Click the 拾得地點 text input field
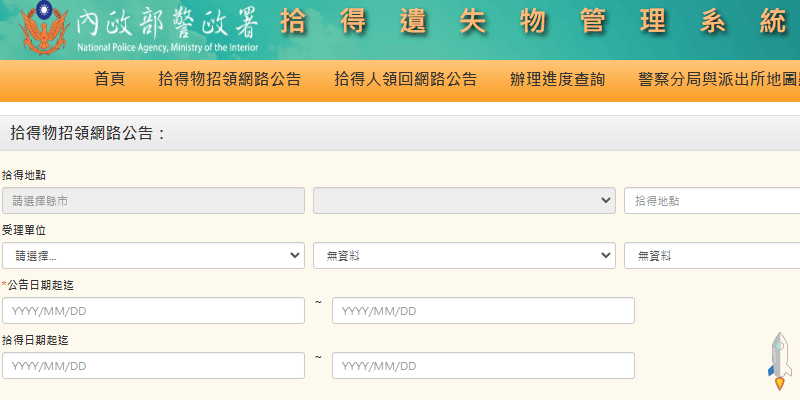Viewport: 800px width, 400px height. coord(712,200)
